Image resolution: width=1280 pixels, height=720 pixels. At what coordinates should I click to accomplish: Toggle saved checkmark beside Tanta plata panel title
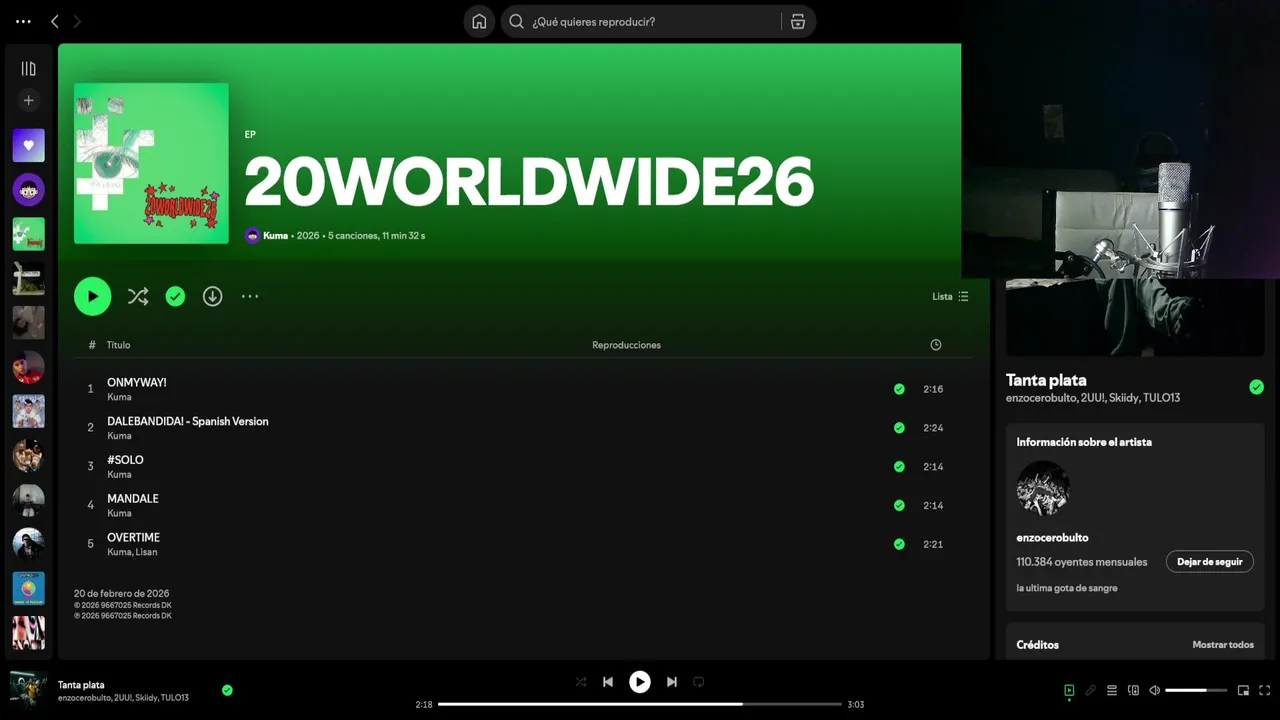point(1256,387)
